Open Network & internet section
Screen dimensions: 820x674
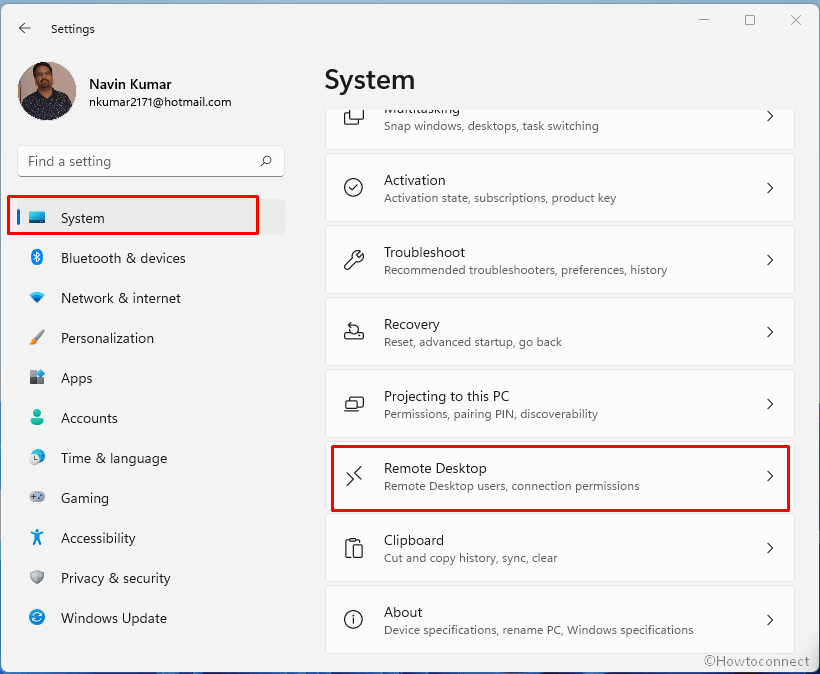tap(151, 298)
